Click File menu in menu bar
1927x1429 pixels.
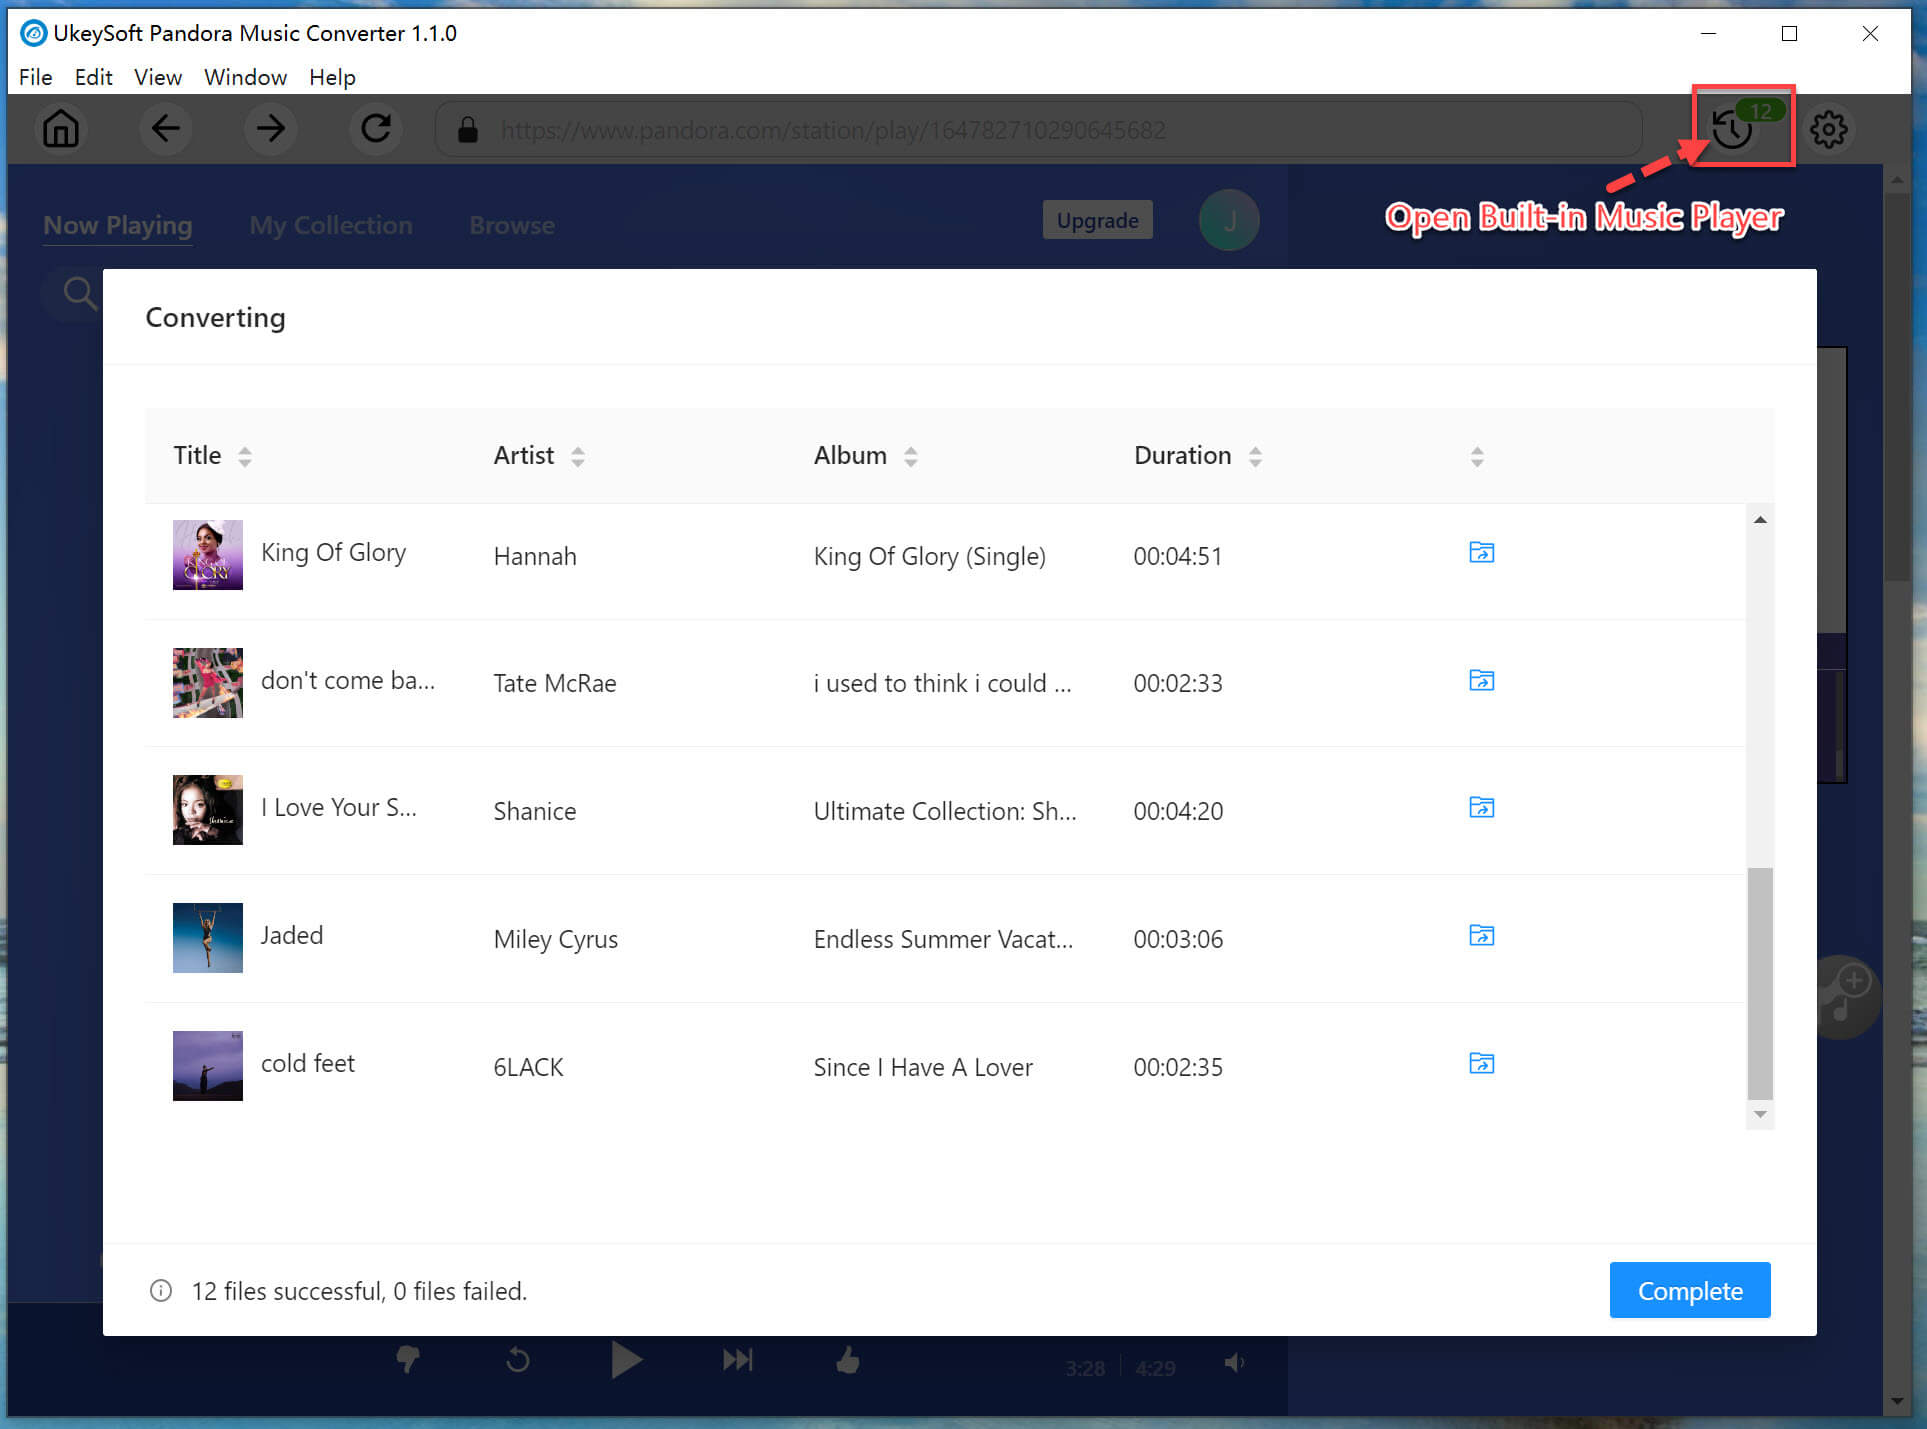pyautogui.click(x=35, y=77)
